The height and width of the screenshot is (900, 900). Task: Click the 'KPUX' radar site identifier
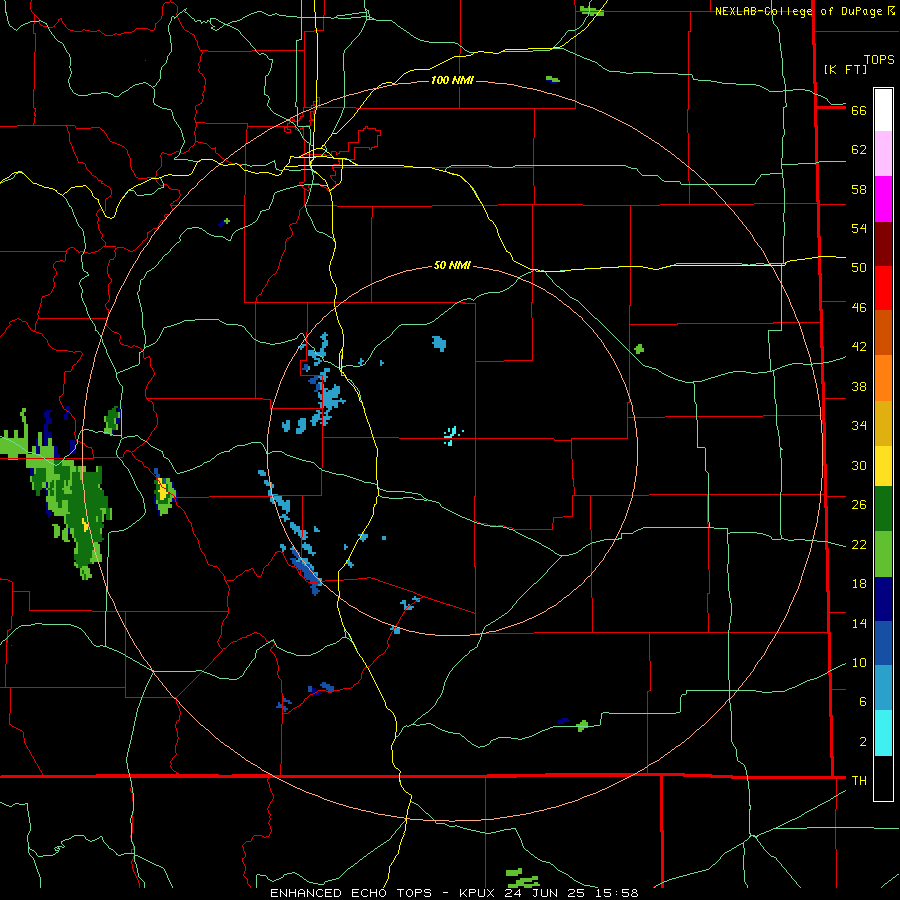pyautogui.click(x=476, y=893)
